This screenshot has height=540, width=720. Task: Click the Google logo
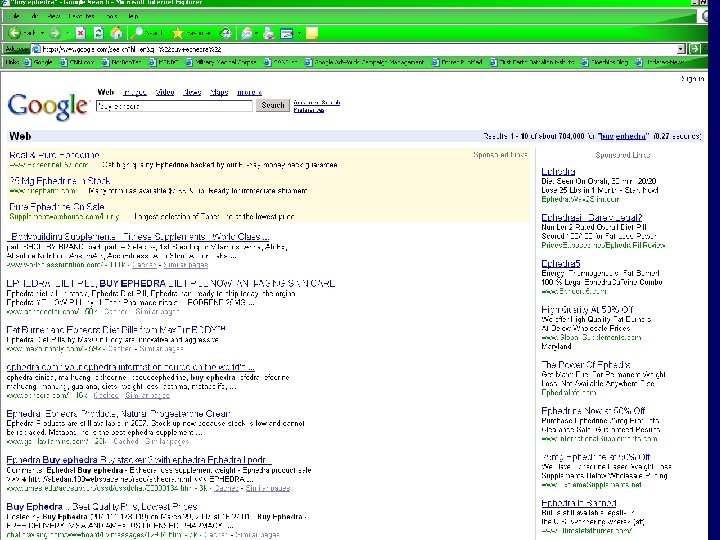tap(47, 107)
